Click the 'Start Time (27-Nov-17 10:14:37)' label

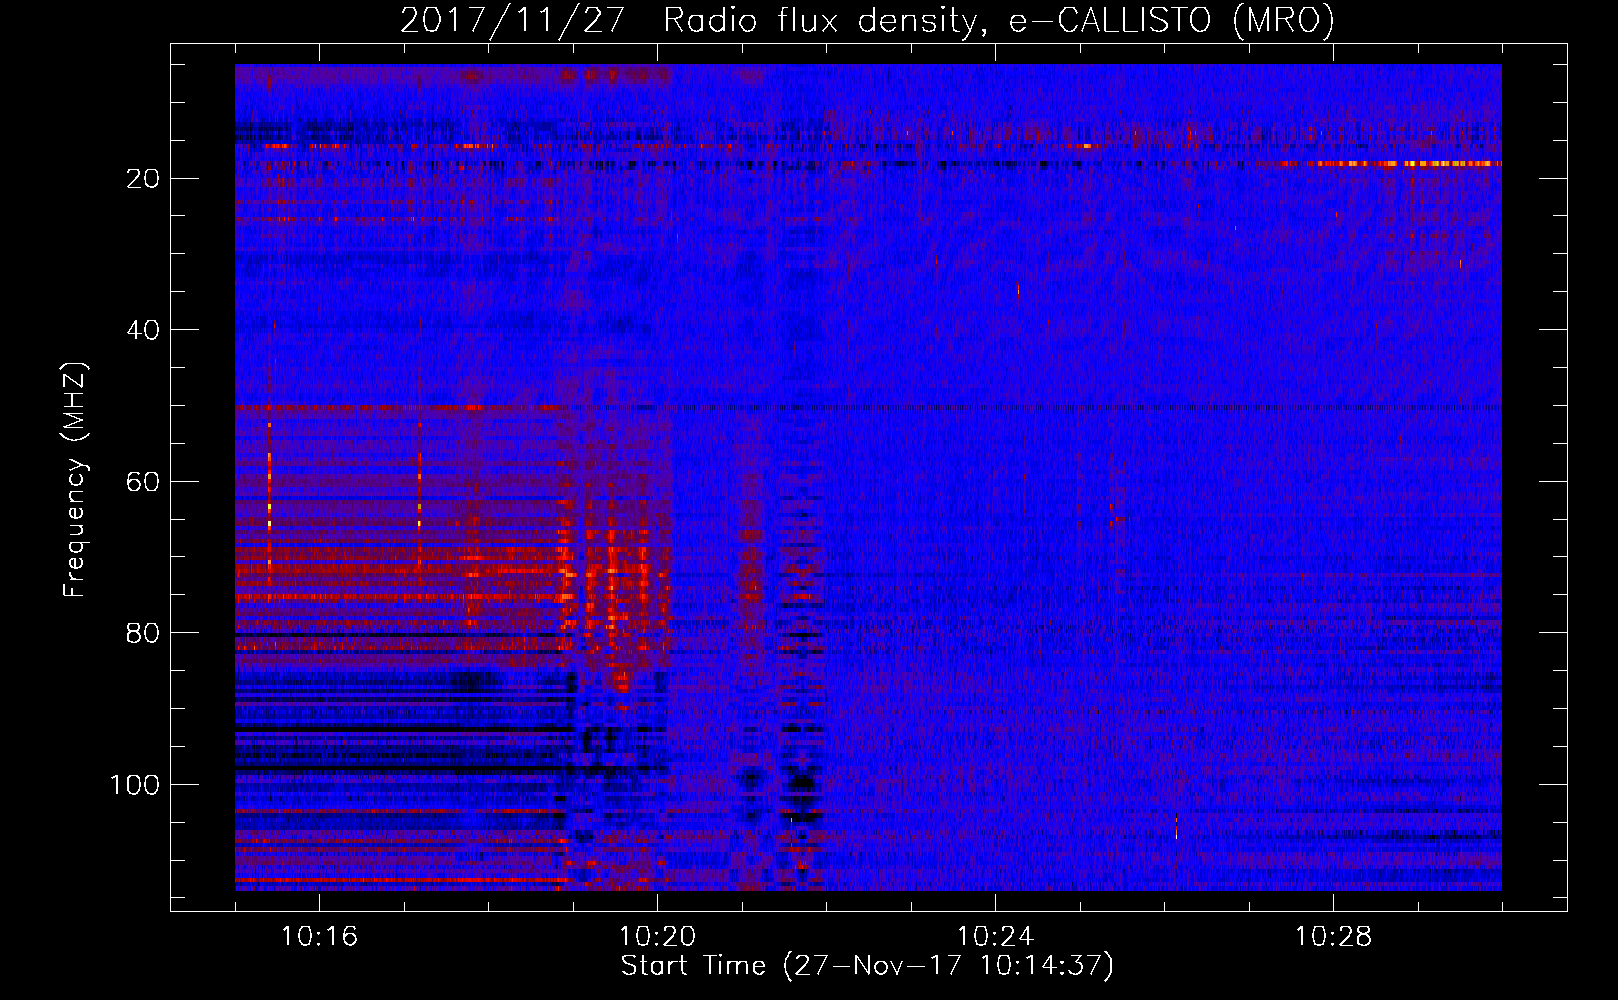click(867, 966)
